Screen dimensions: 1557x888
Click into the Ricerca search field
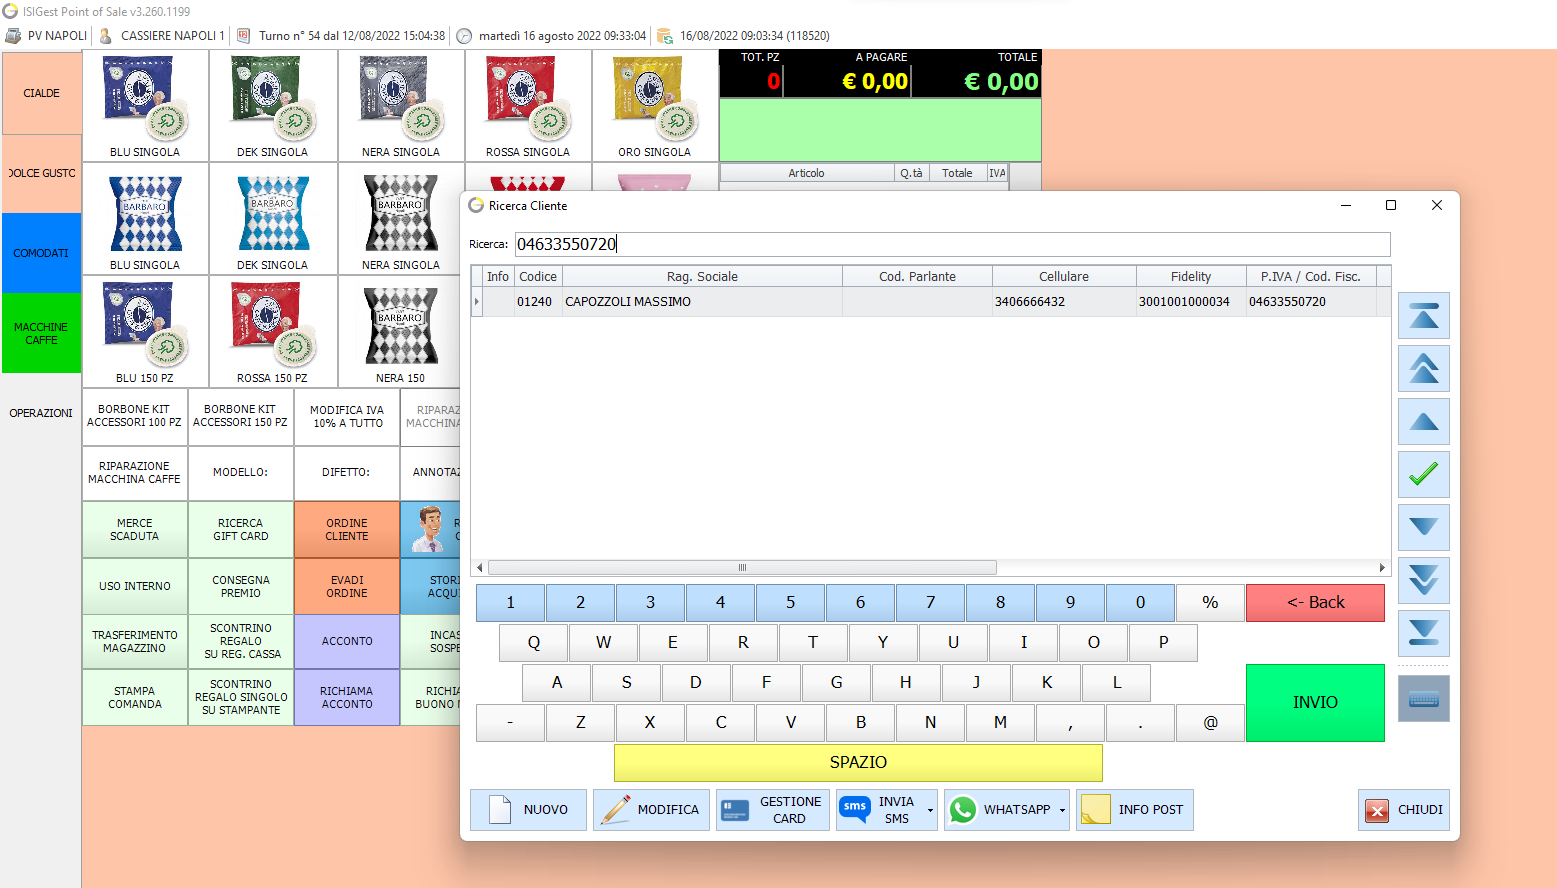coord(952,244)
